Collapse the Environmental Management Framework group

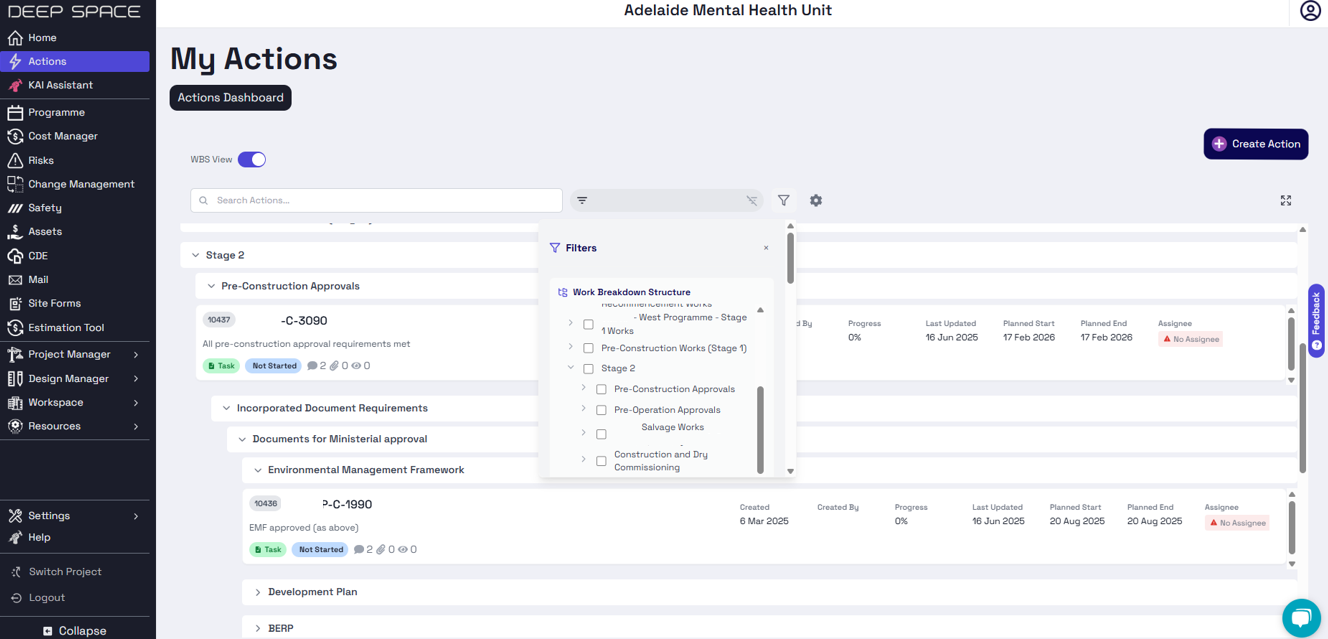(x=258, y=470)
